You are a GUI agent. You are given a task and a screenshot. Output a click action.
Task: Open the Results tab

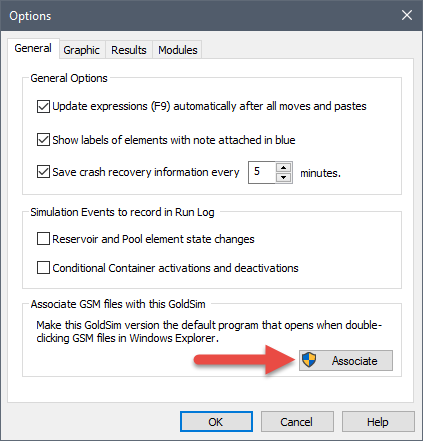coord(129,50)
